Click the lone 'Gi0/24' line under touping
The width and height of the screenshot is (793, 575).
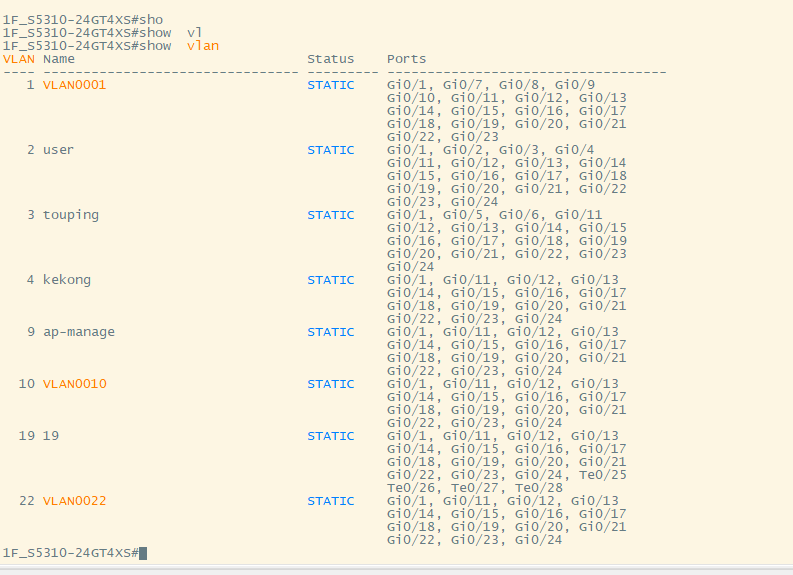click(411, 267)
